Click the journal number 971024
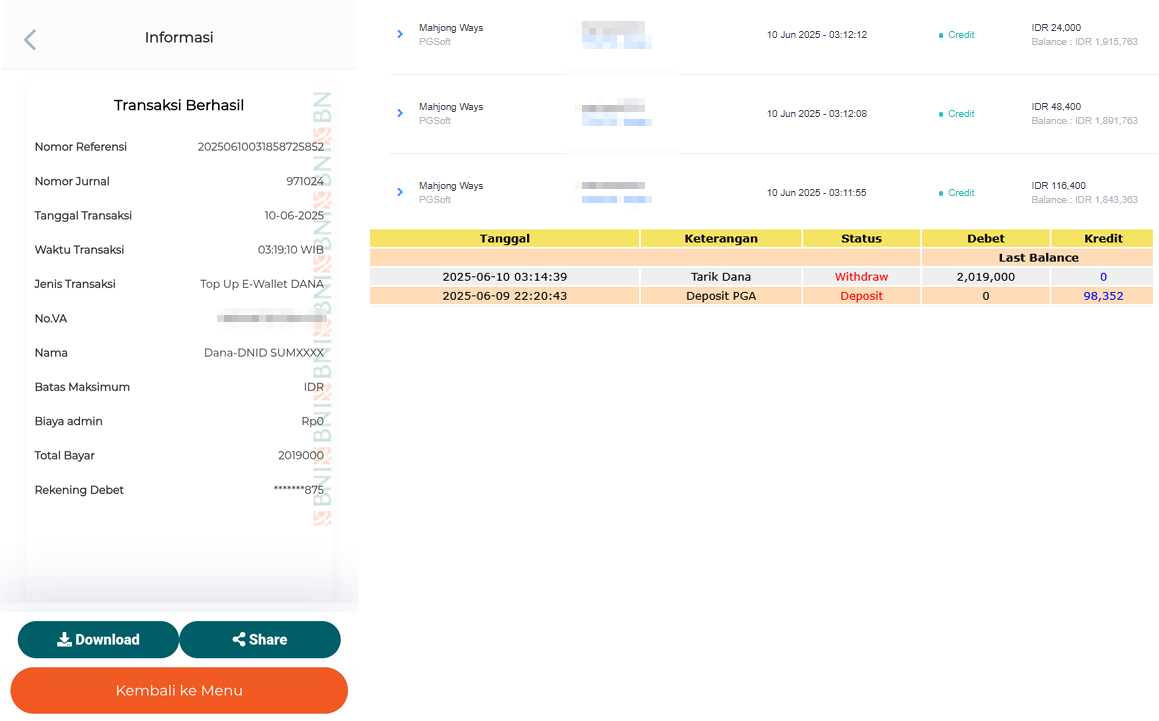1159x721 pixels. coord(305,181)
